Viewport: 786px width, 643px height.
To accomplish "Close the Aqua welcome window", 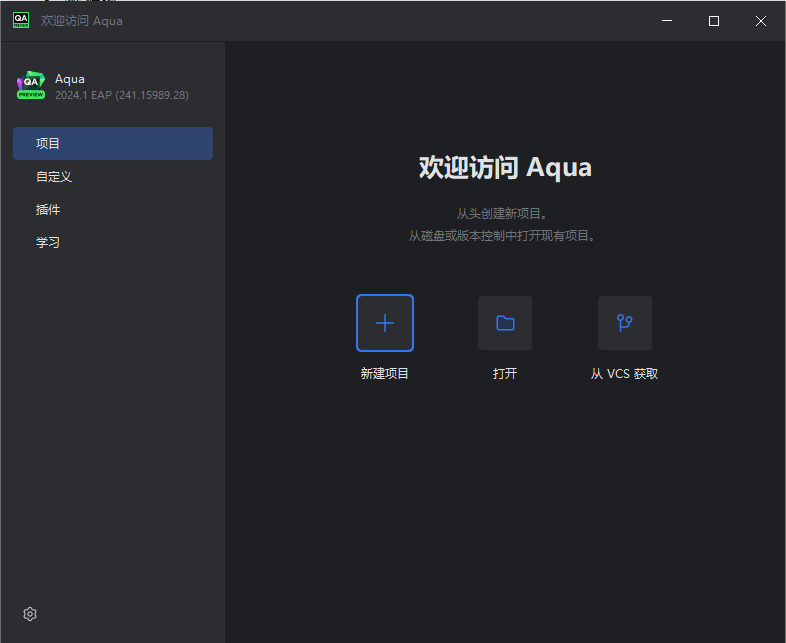I will (x=761, y=21).
